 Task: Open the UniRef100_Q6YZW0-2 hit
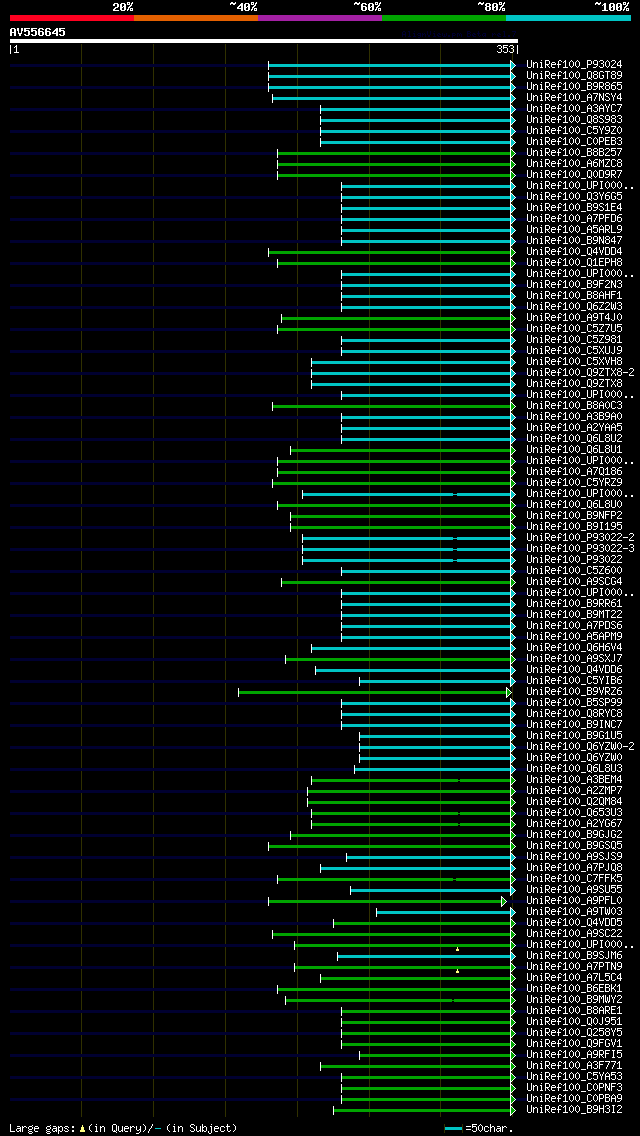[581, 746]
